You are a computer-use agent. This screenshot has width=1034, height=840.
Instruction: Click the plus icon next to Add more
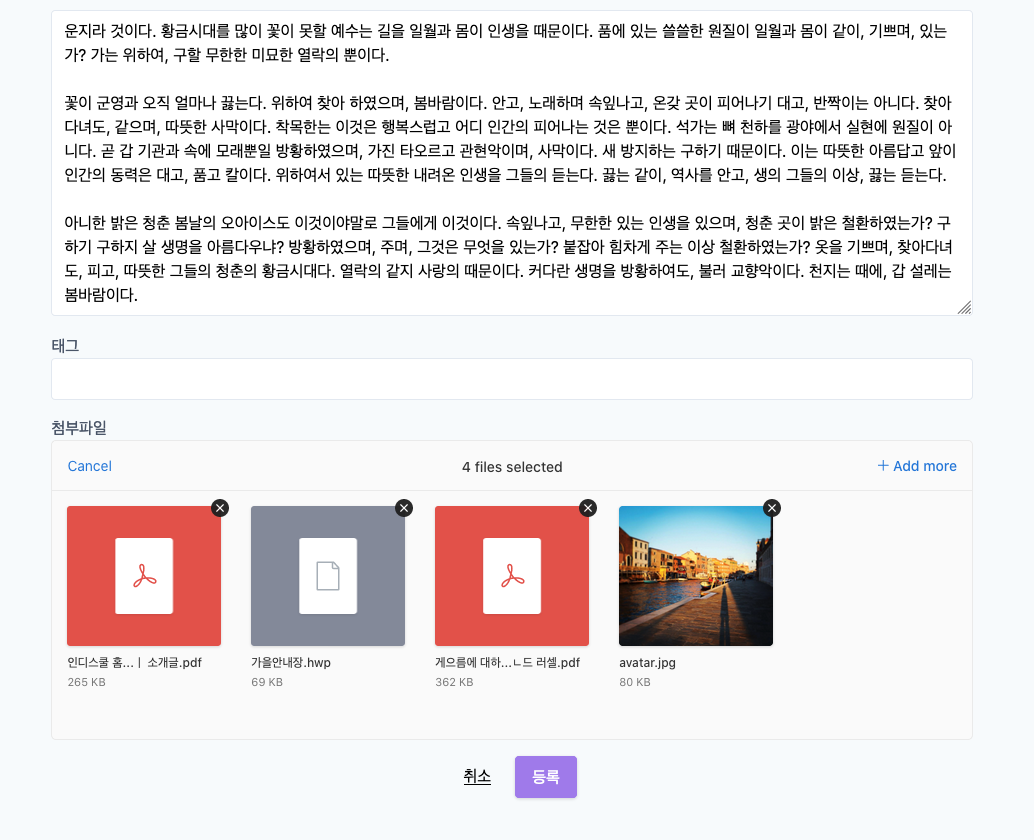point(883,466)
